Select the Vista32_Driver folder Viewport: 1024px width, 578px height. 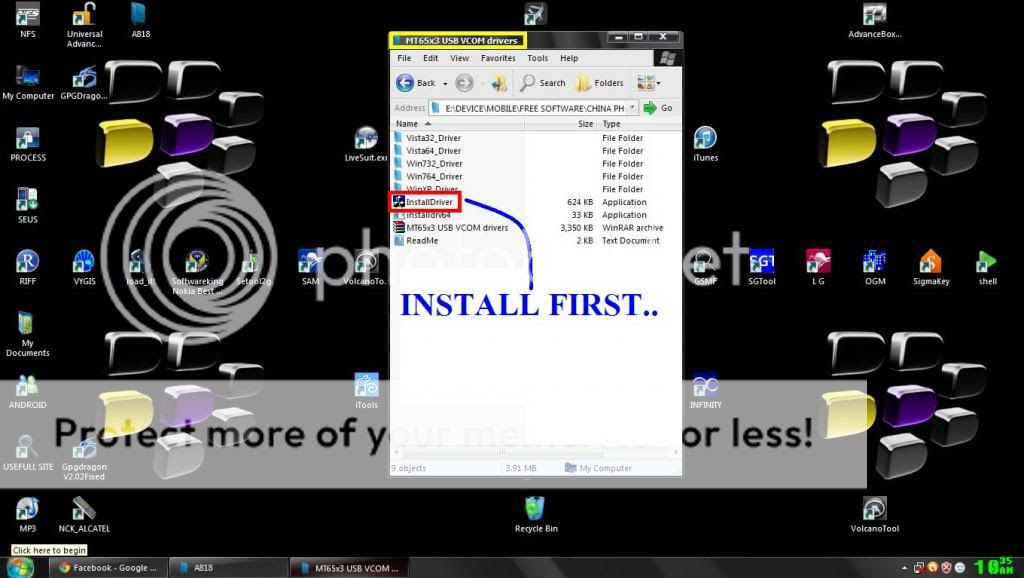click(426, 138)
